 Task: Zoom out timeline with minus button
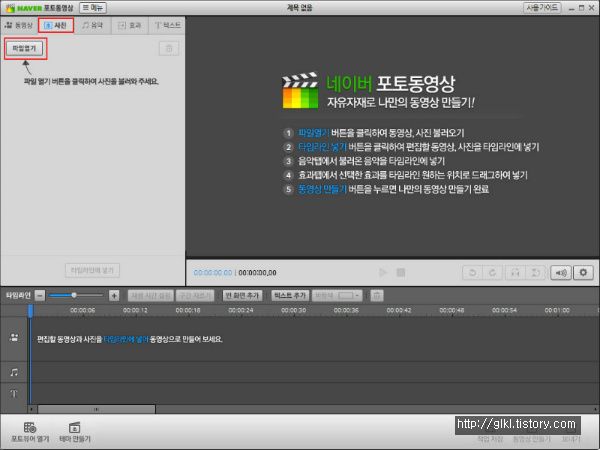coord(40,295)
